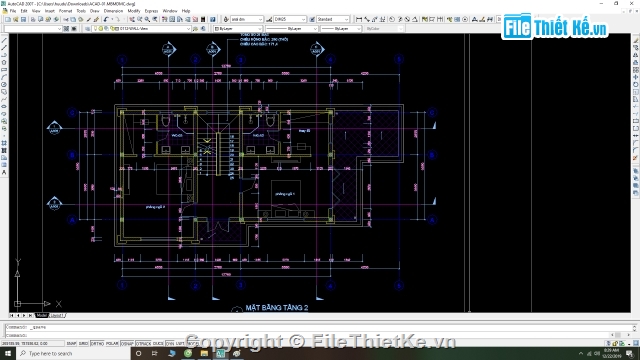Image resolution: width=640 pixels, height=360 pixels.
Task: Toggle ORTHO mode in status bar
Action: click(97, 344)
